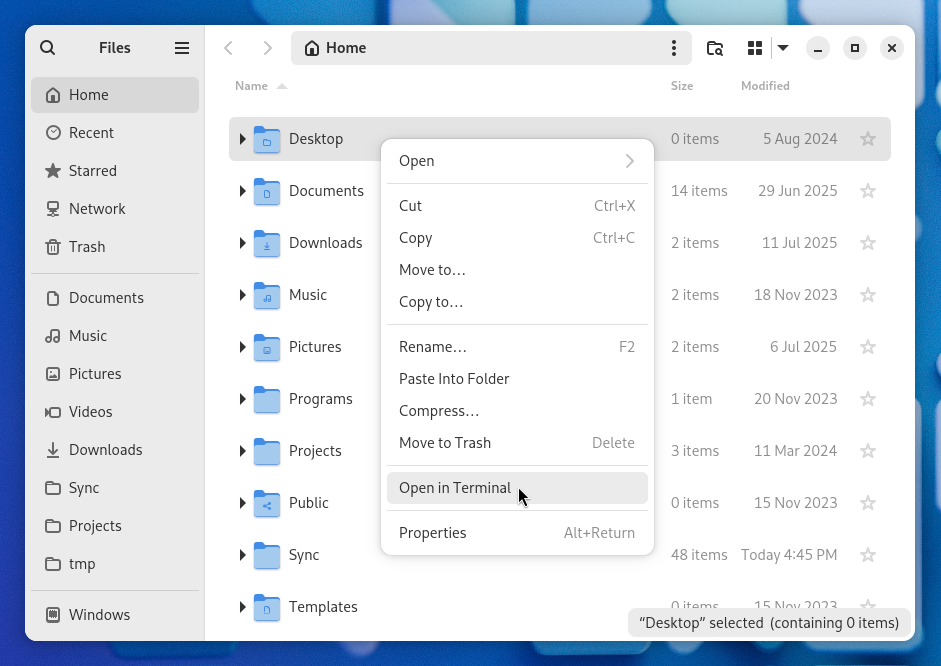This screenshot has height=666, width=941.
Task: Star the Programs folder
Action: tap(868, 399)
